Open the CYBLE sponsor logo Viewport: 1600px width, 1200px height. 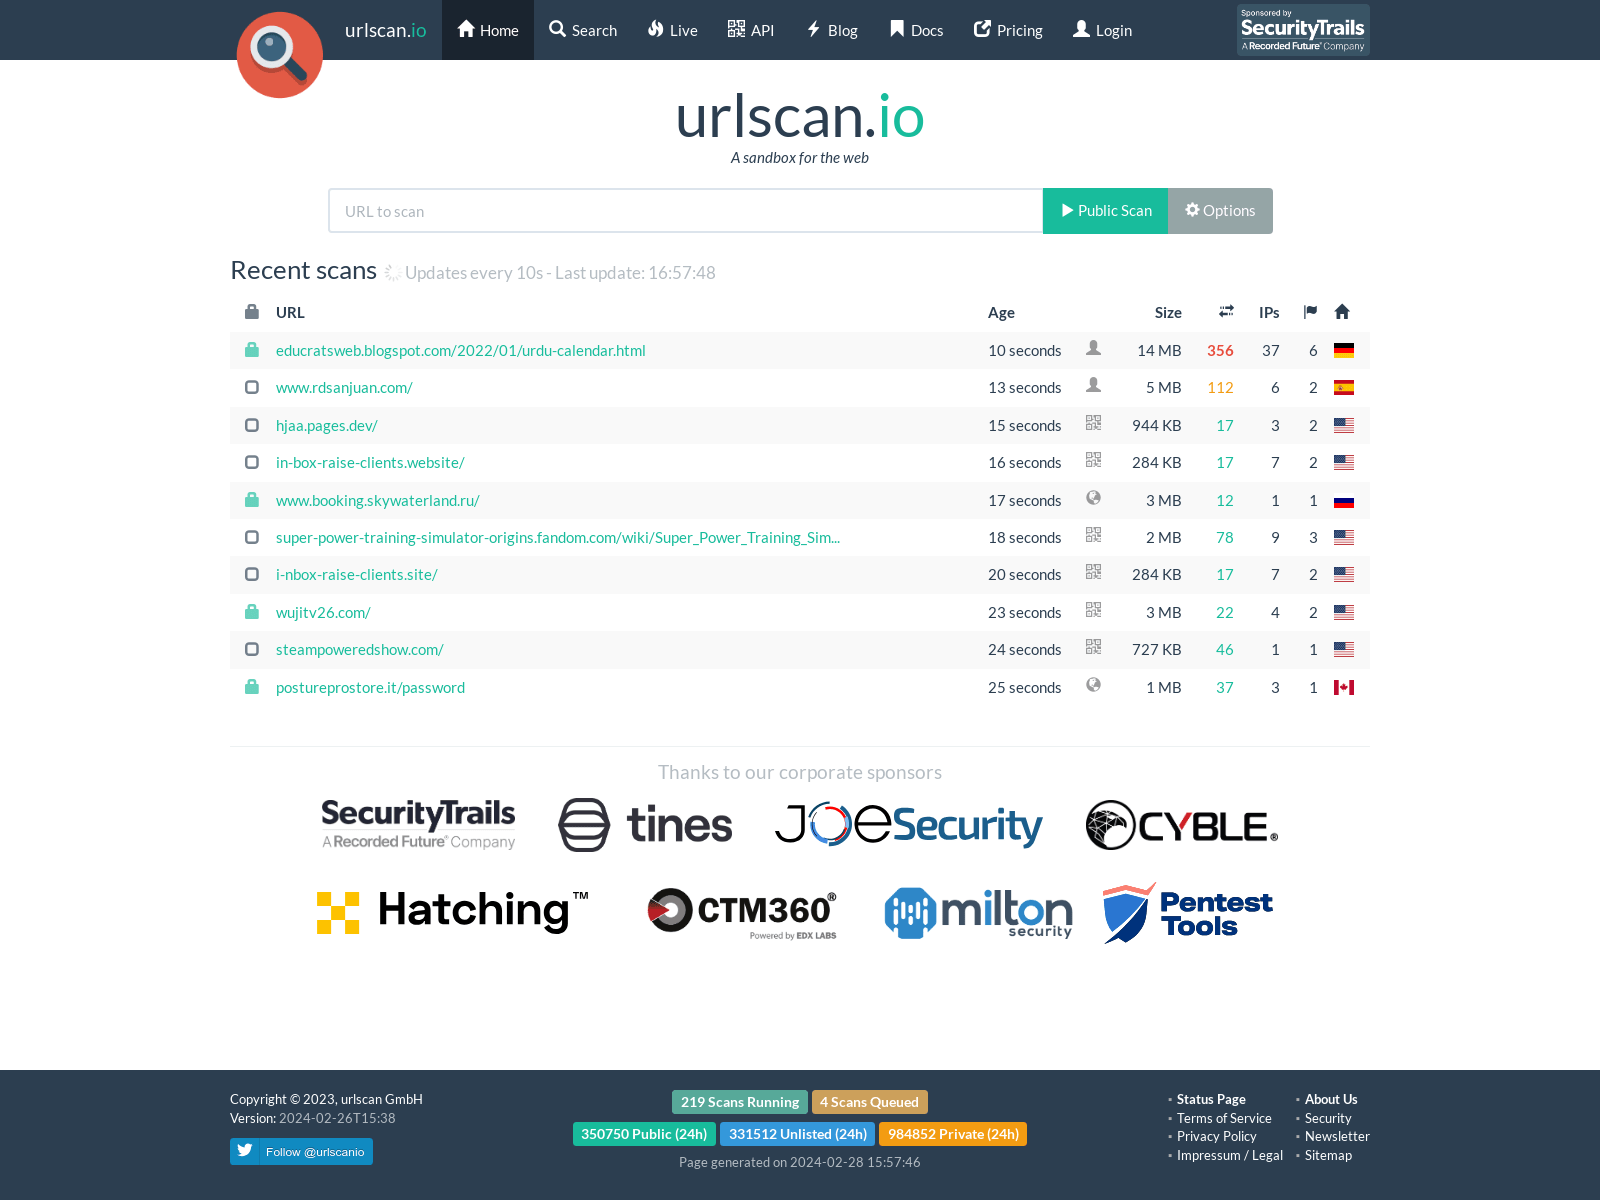tap(1182, 825)
